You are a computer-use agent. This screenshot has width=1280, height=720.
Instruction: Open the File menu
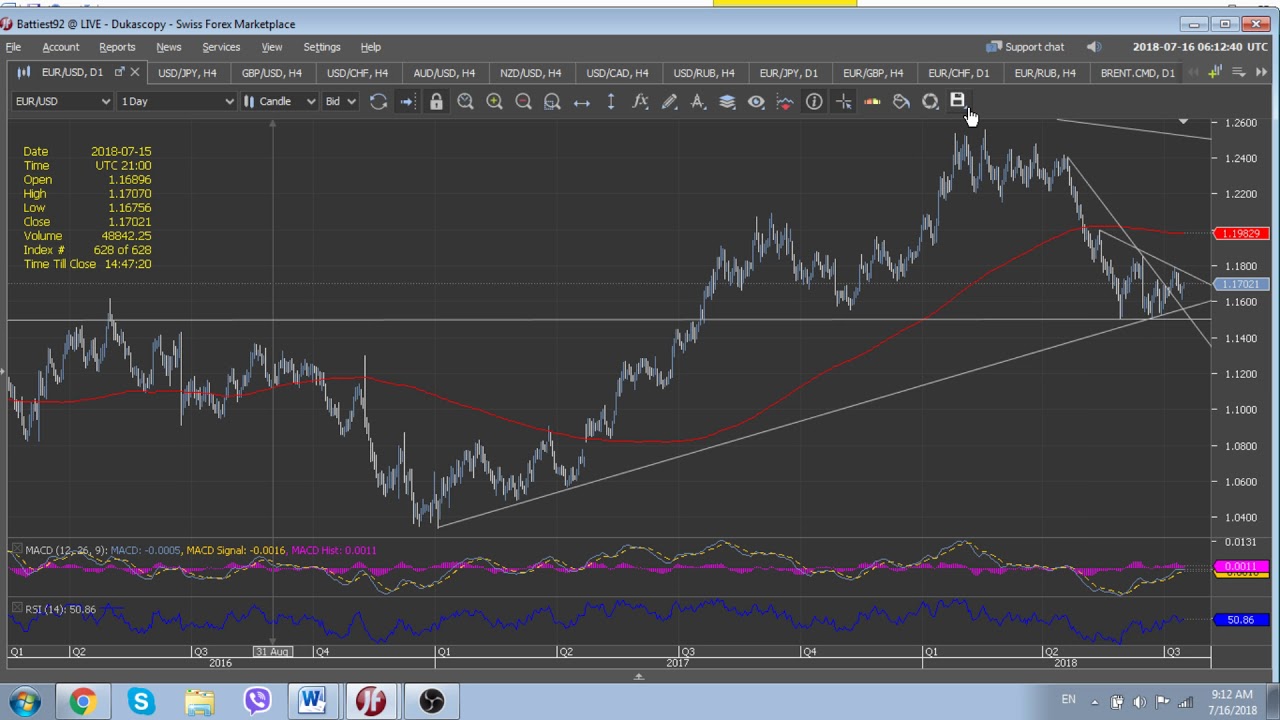tap(14, 47)
